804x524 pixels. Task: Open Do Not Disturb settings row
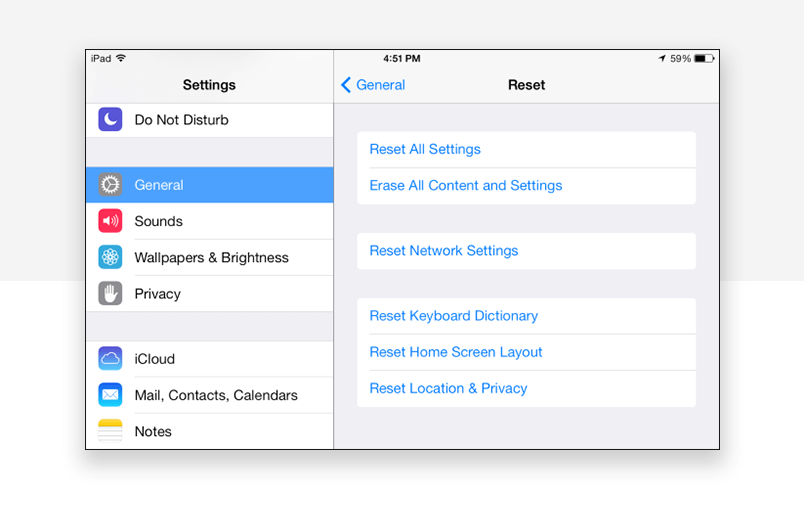click(x=210, y=120)
